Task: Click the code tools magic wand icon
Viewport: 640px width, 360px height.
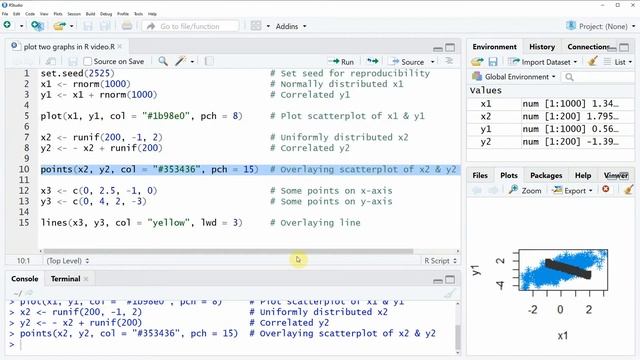Action: (x=181, y=61)
